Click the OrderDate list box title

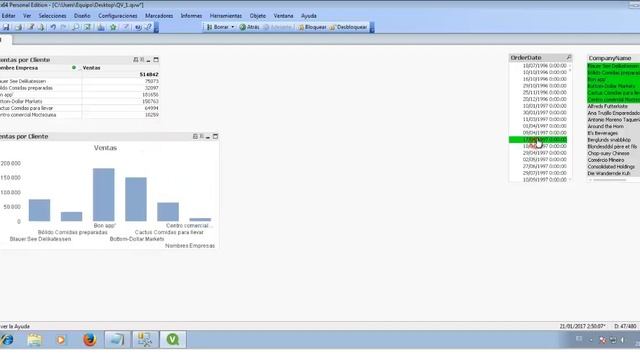(x=526, y=58)
